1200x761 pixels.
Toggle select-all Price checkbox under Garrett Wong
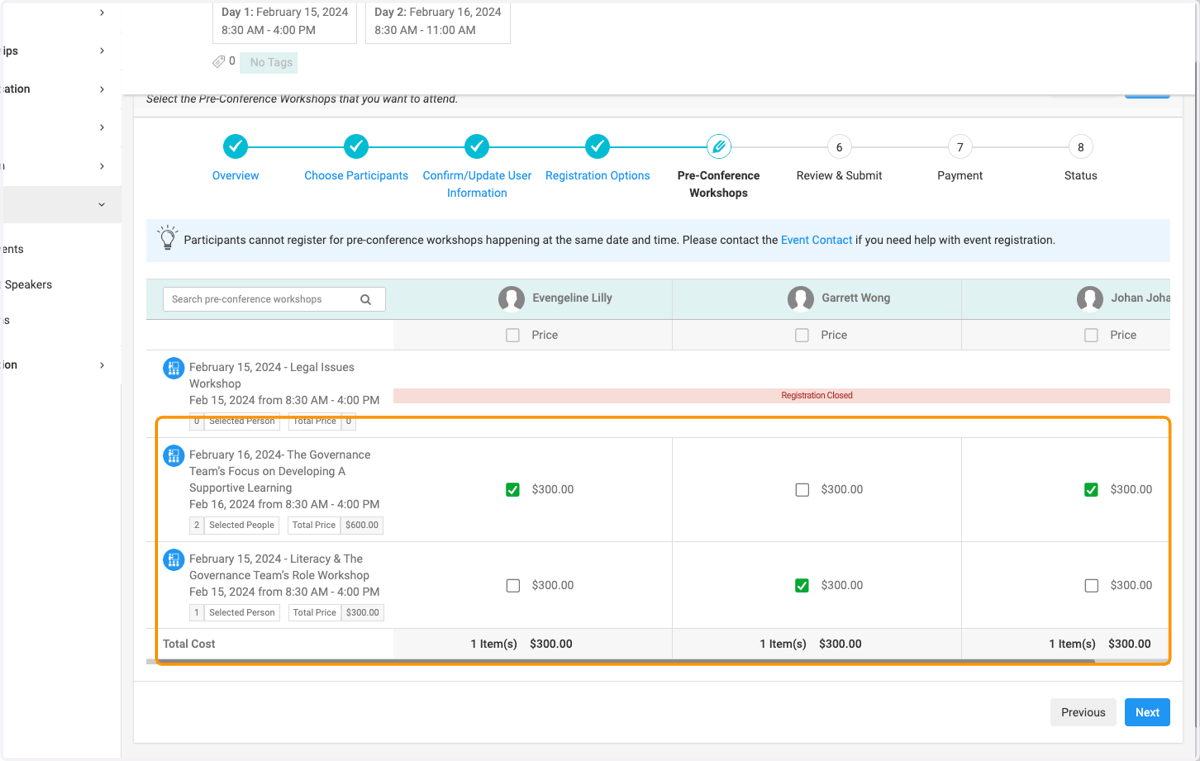(802, 335)
